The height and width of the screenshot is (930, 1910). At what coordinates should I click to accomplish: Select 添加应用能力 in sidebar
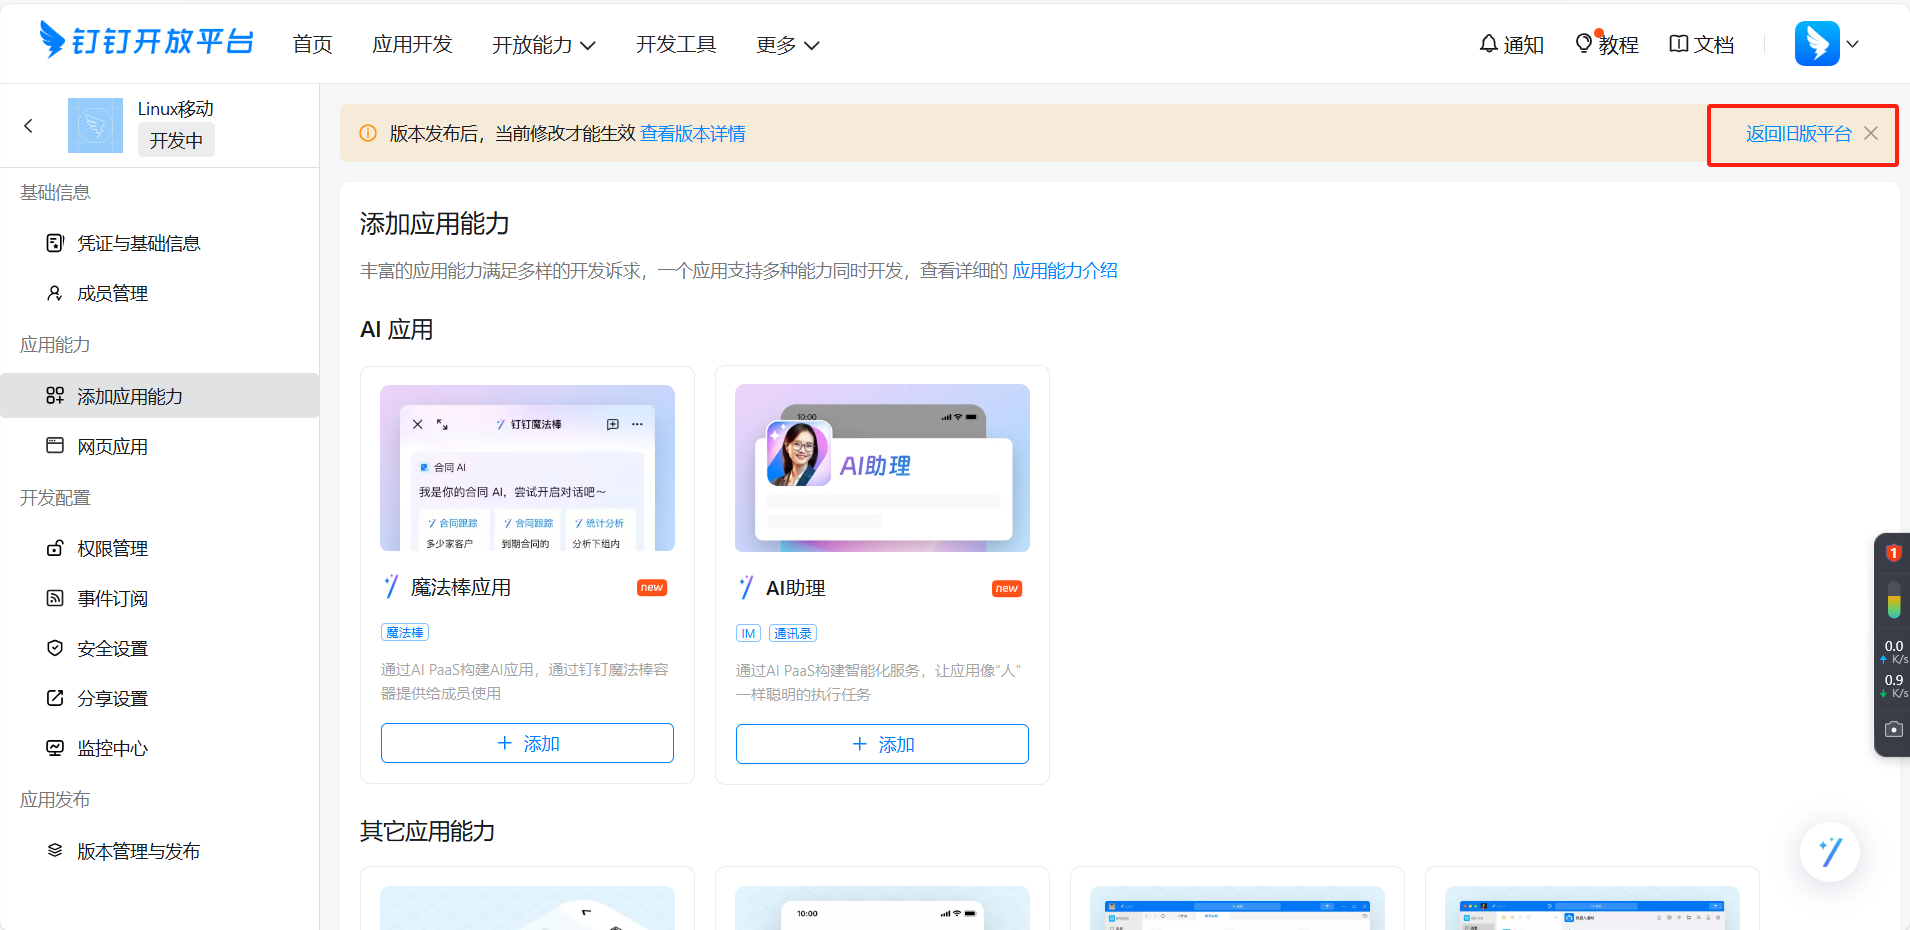coord(160,396)
